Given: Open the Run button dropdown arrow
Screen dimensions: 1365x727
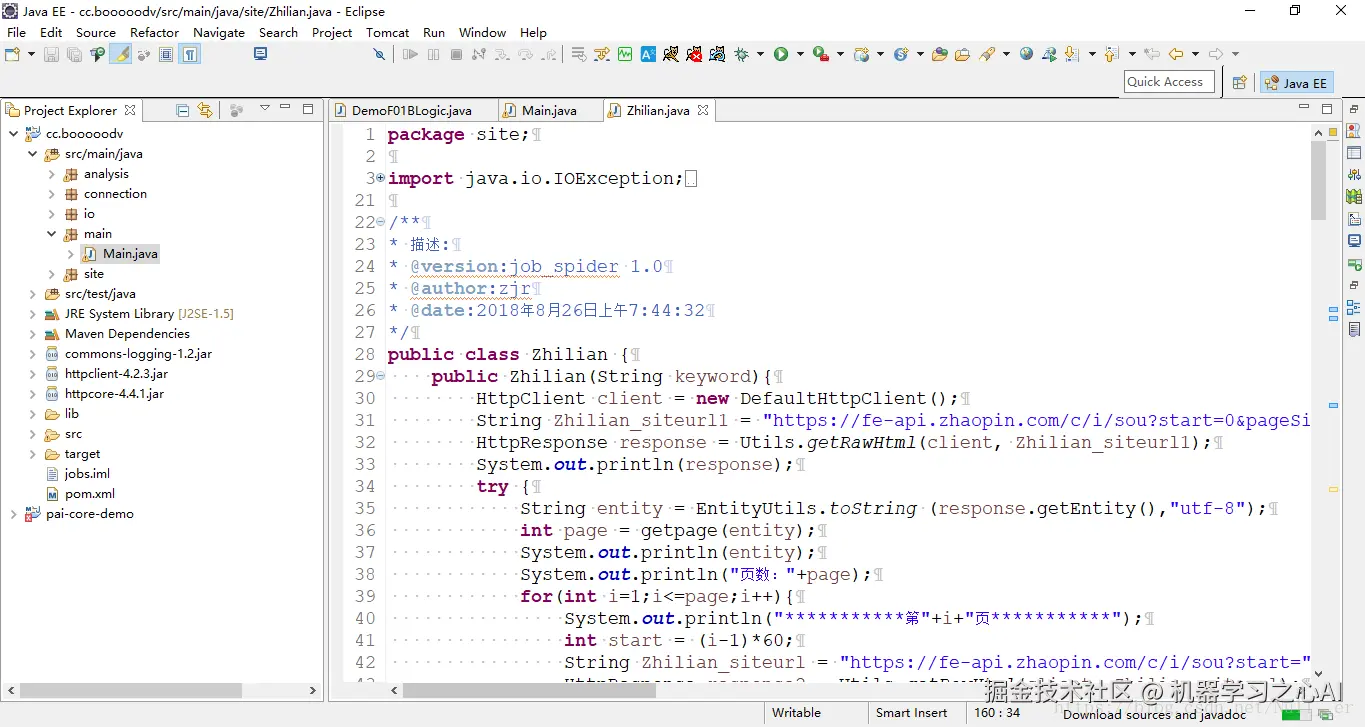Looking at the screenshot, I should pyautogui.click(x=800, y=54).
